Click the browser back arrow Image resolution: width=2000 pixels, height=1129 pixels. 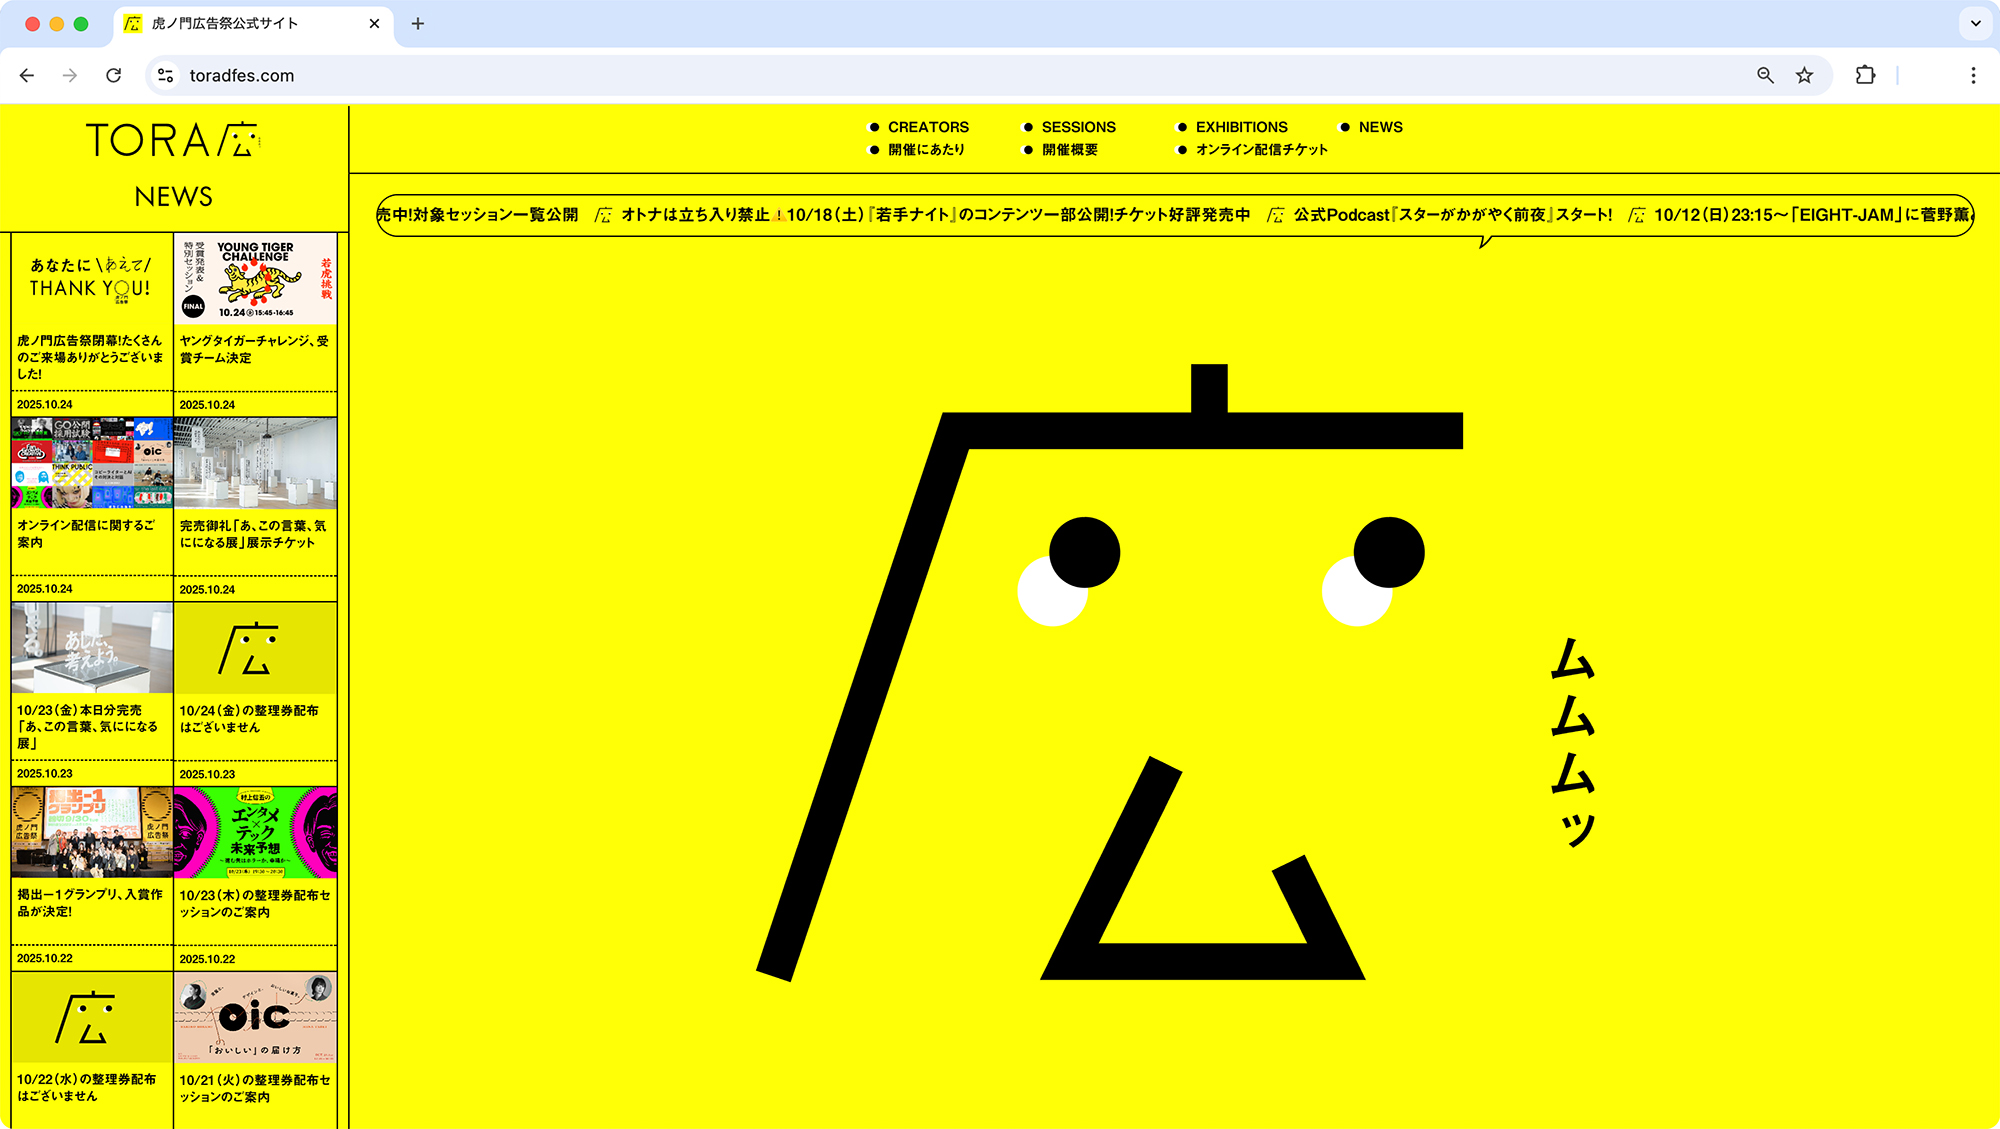[27, 75]
